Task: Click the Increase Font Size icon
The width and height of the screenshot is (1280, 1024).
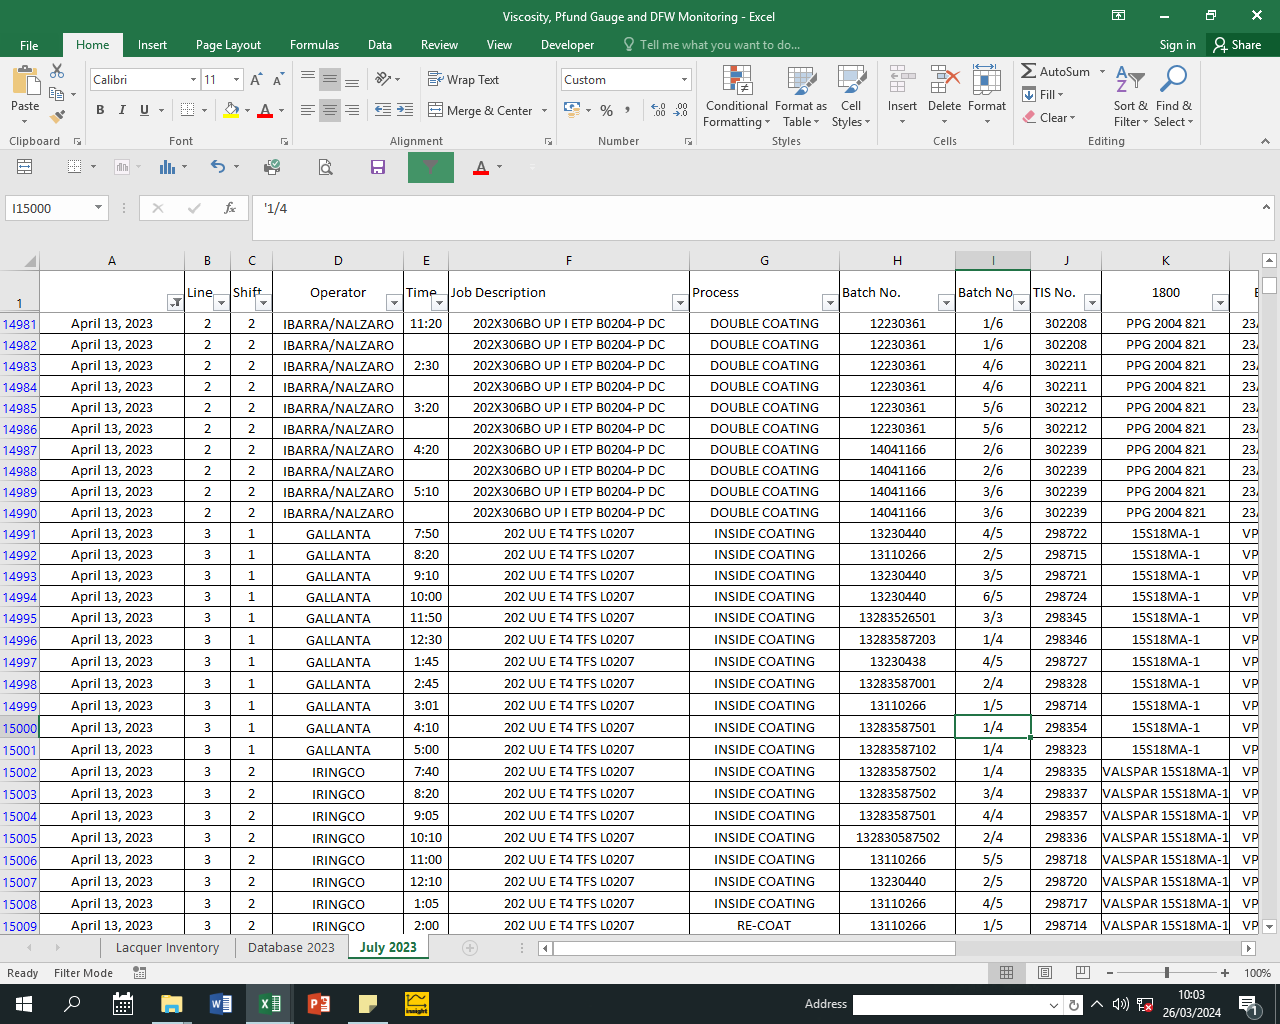Action: (x=256, y=79)
